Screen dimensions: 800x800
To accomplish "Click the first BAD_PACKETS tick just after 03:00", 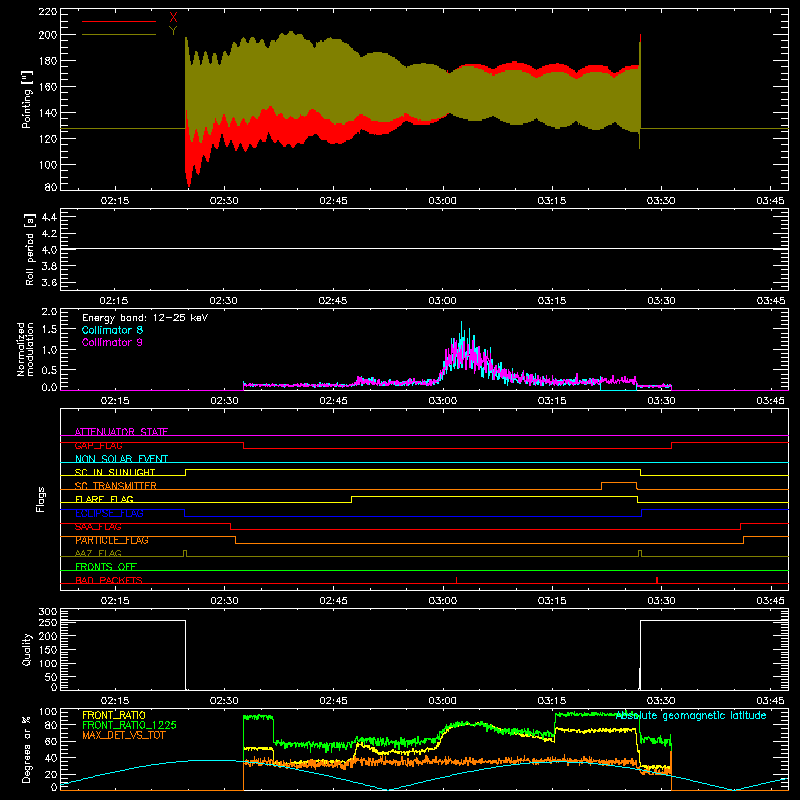I will point(456,580).
